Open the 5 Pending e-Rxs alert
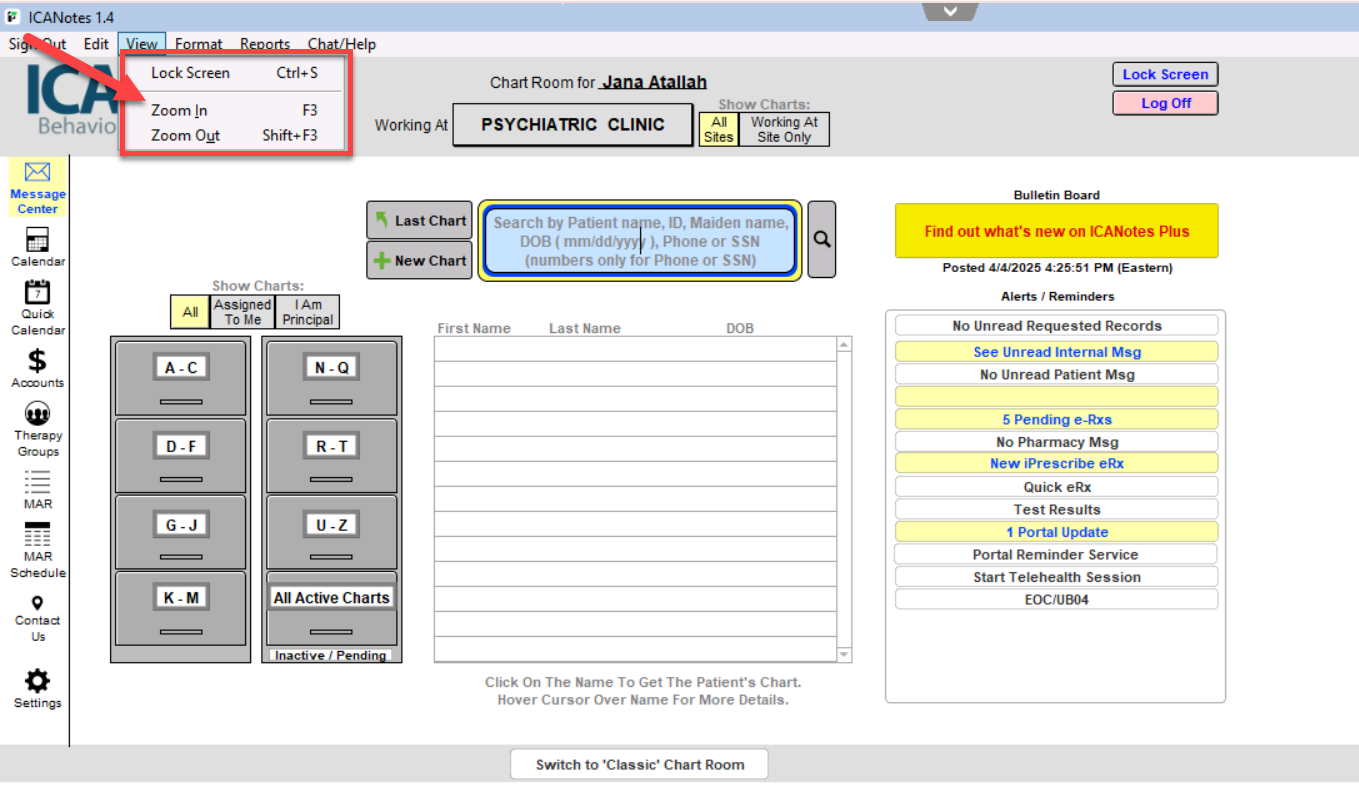This screenshot has width=1359, height=794. coord(1056,420)
